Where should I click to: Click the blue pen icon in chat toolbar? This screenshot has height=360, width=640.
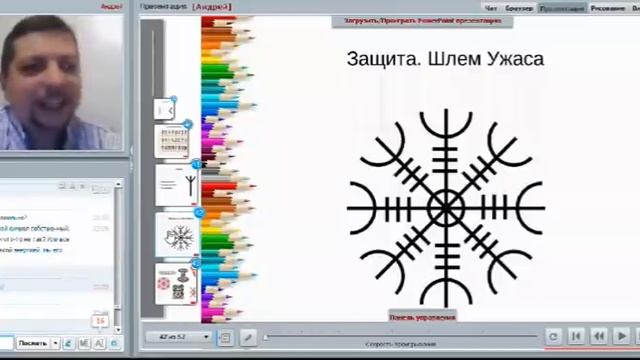tap(68, 343)
